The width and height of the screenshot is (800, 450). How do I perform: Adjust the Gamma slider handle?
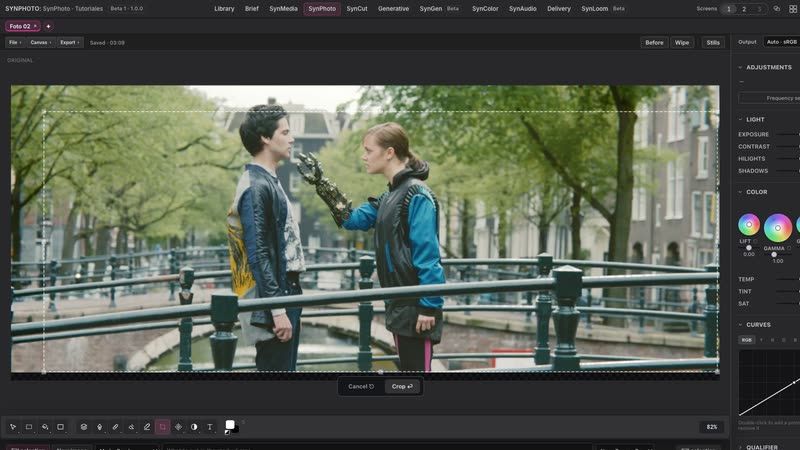[774, 255]
